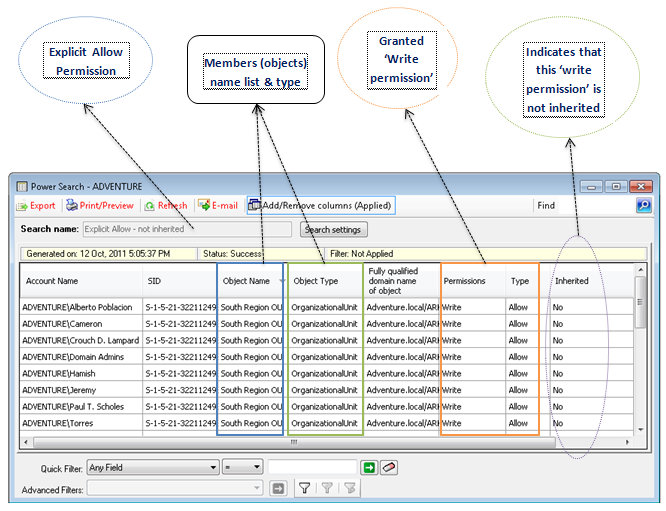
Task: Open the Advanced Filters dropdown
Action: (257, 488)
